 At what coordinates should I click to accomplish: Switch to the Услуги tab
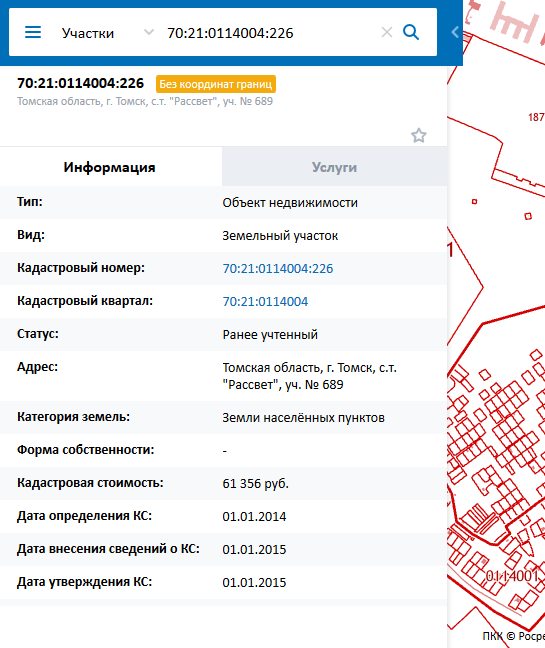[334, 167]
